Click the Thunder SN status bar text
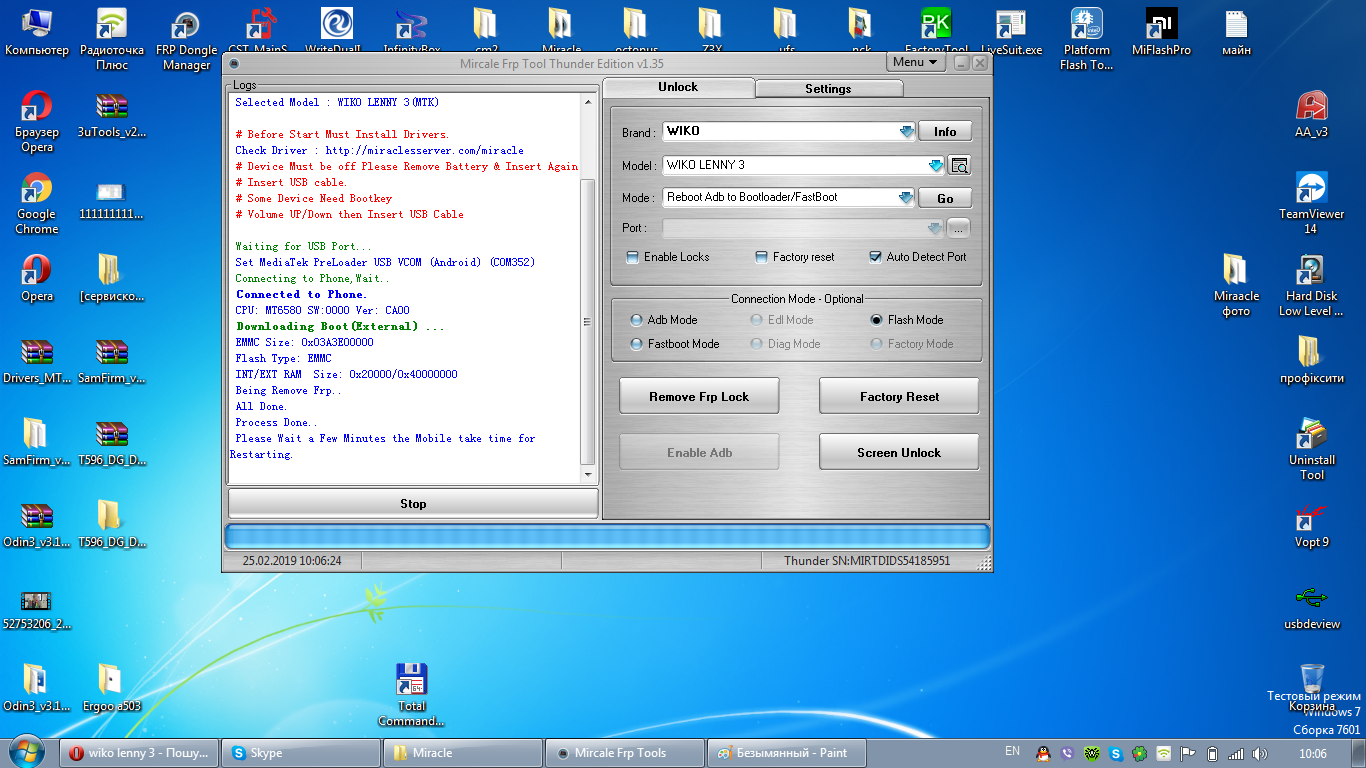1366x768 pixels. click(867, 561)
